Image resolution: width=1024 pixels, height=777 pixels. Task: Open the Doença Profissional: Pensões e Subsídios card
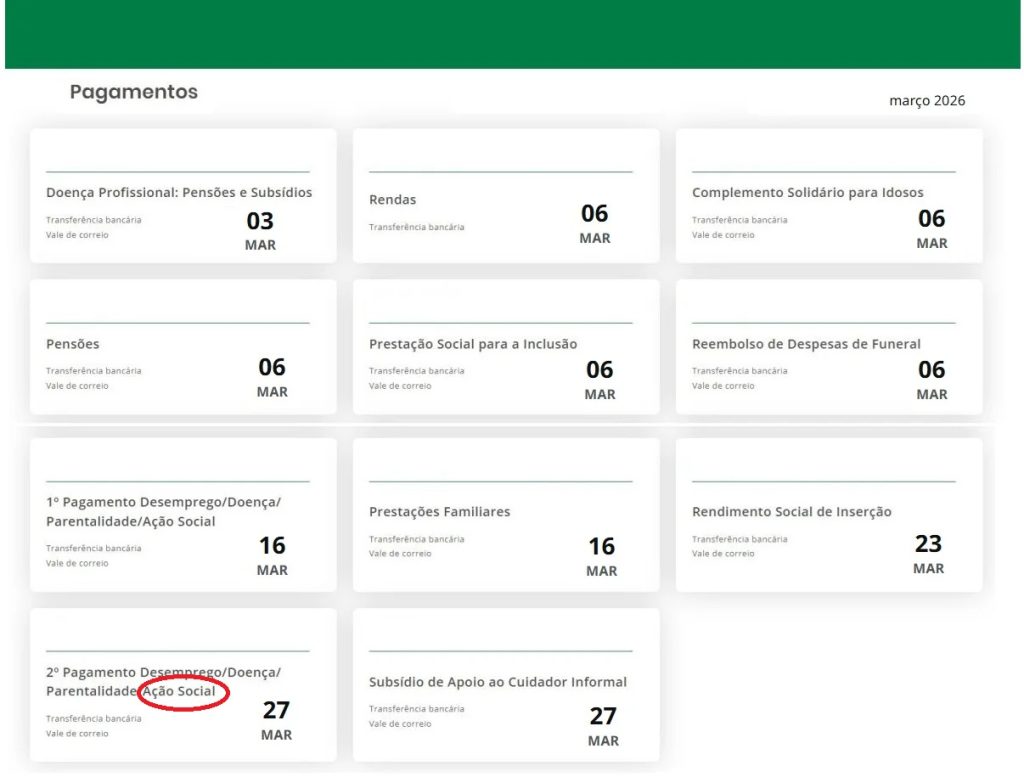(179, 192)
